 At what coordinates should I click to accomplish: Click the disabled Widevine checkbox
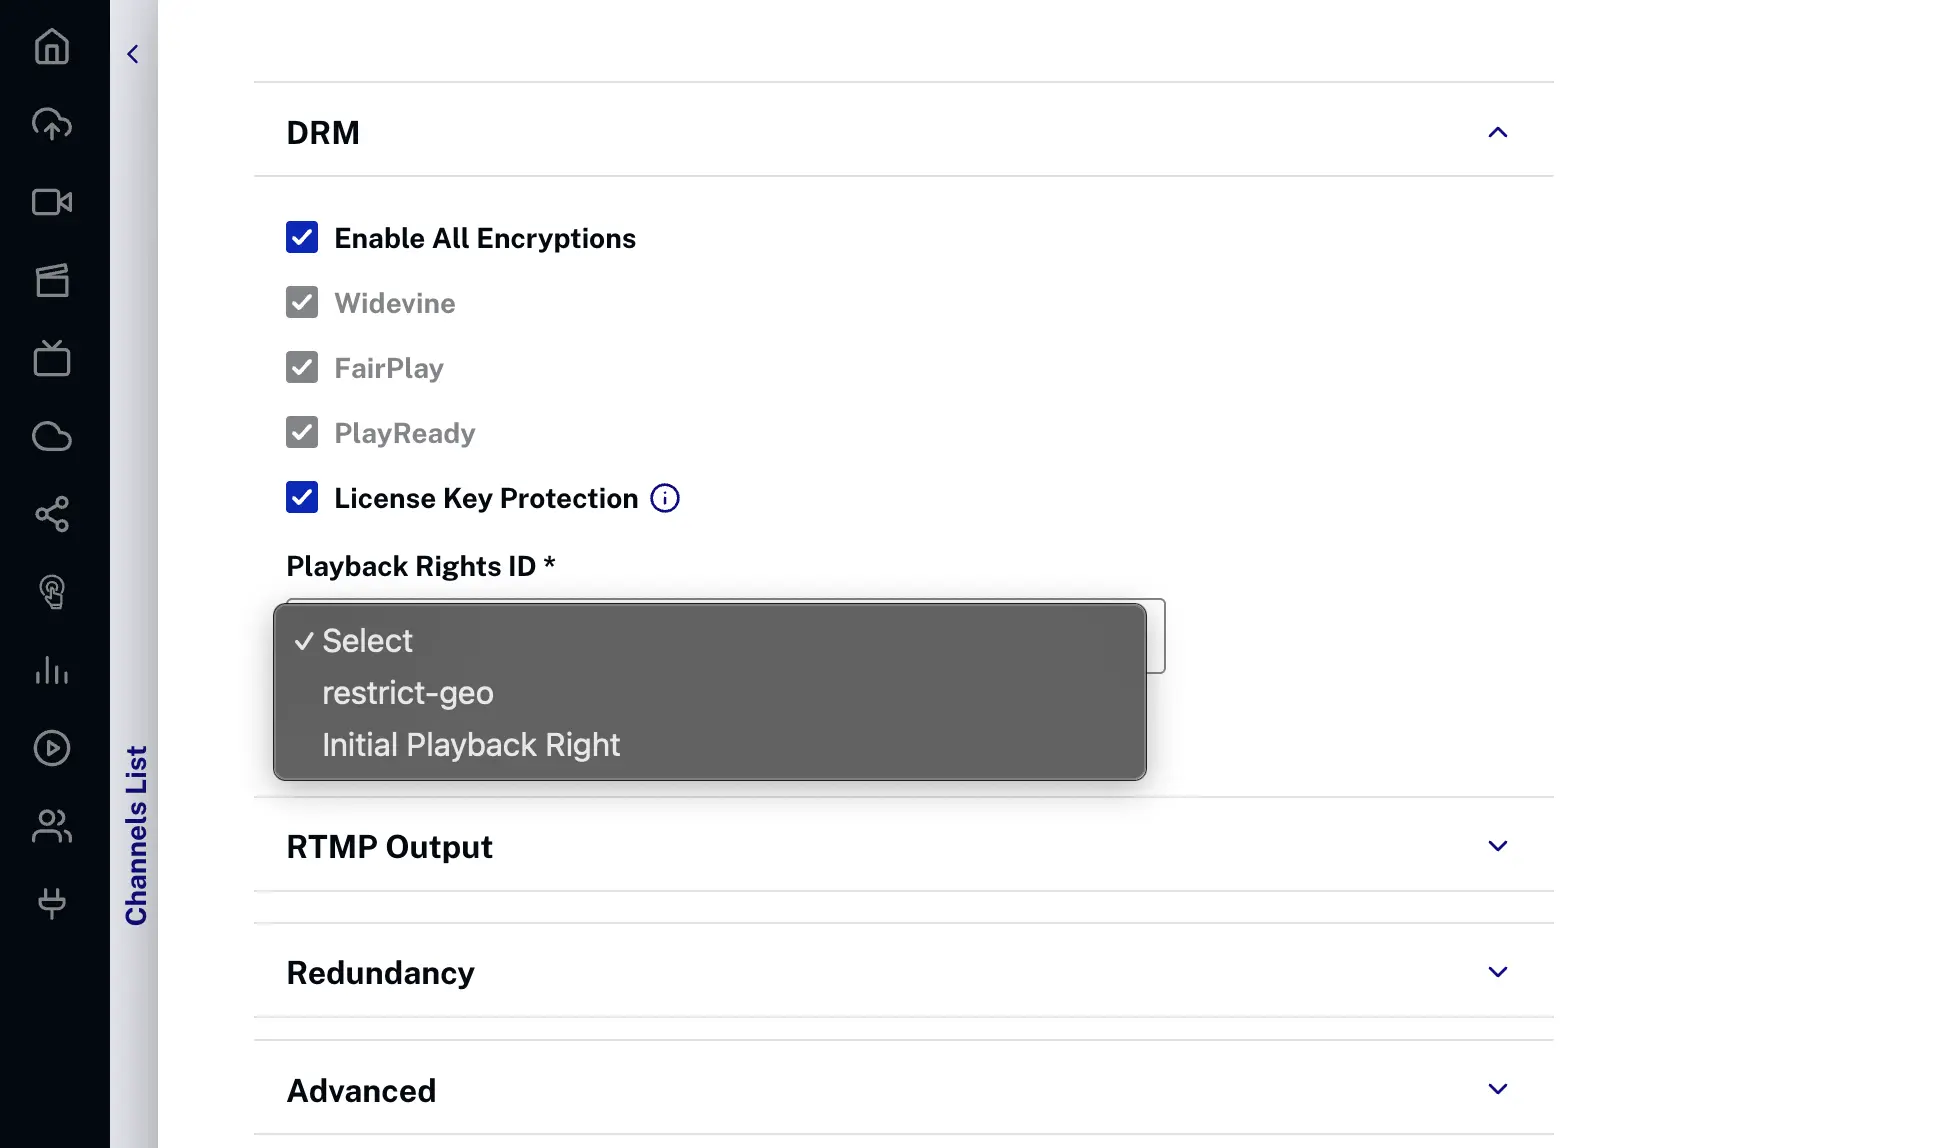click(x=301, y=302)
